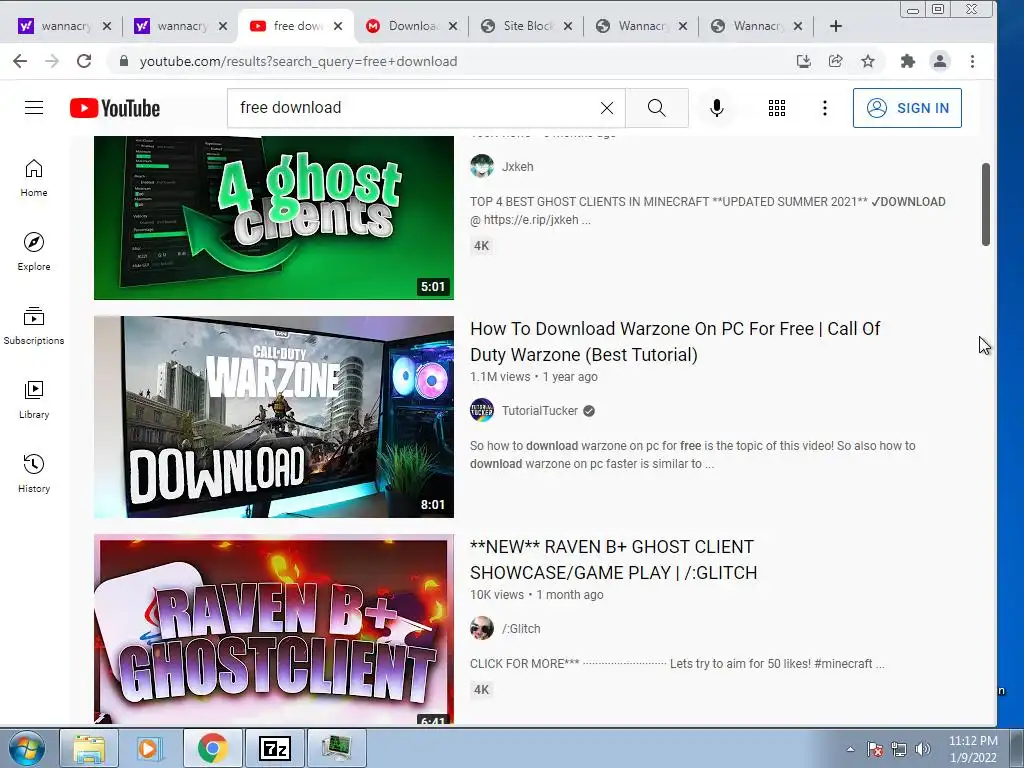Screen dimensions: 1024x768
Task: Visit the Jxkeh channel name
Action: coord(517,167)
